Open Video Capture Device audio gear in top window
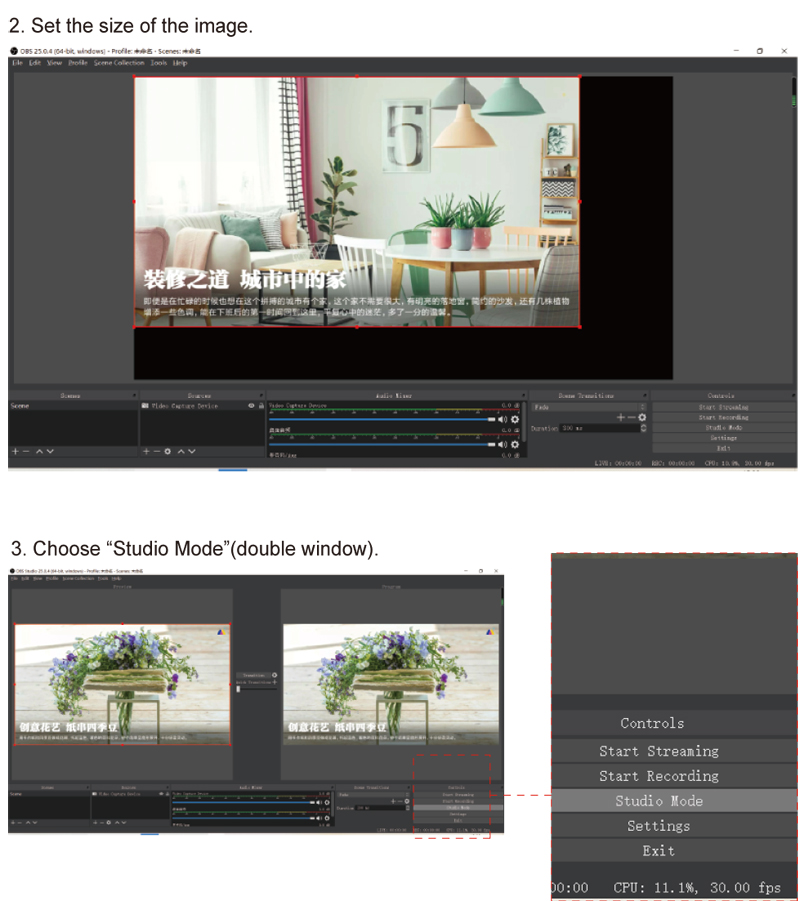 click(515, 419)
